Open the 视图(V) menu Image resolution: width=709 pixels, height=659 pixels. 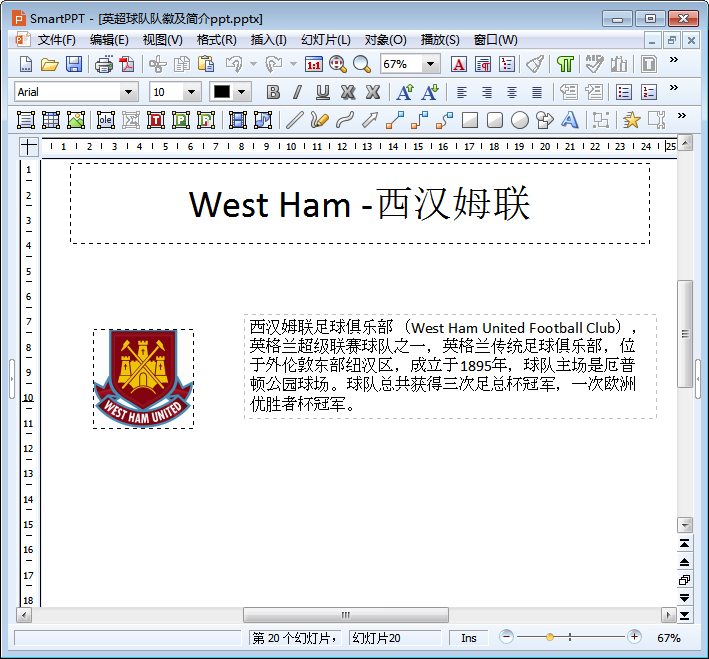[162, 40]
